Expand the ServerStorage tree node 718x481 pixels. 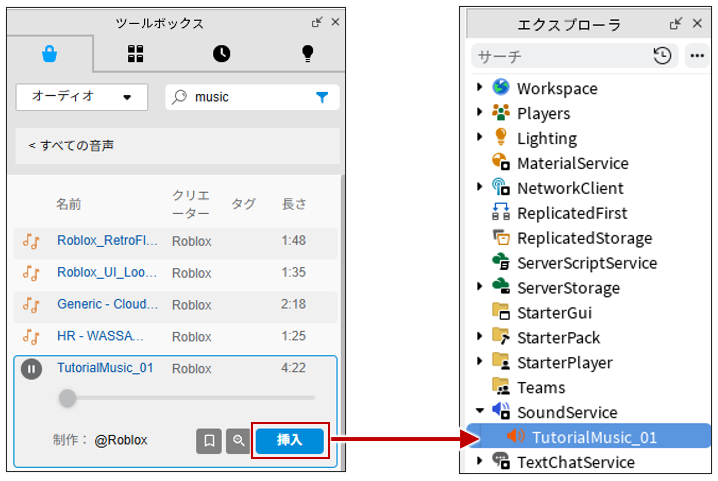tap(479, 286)
